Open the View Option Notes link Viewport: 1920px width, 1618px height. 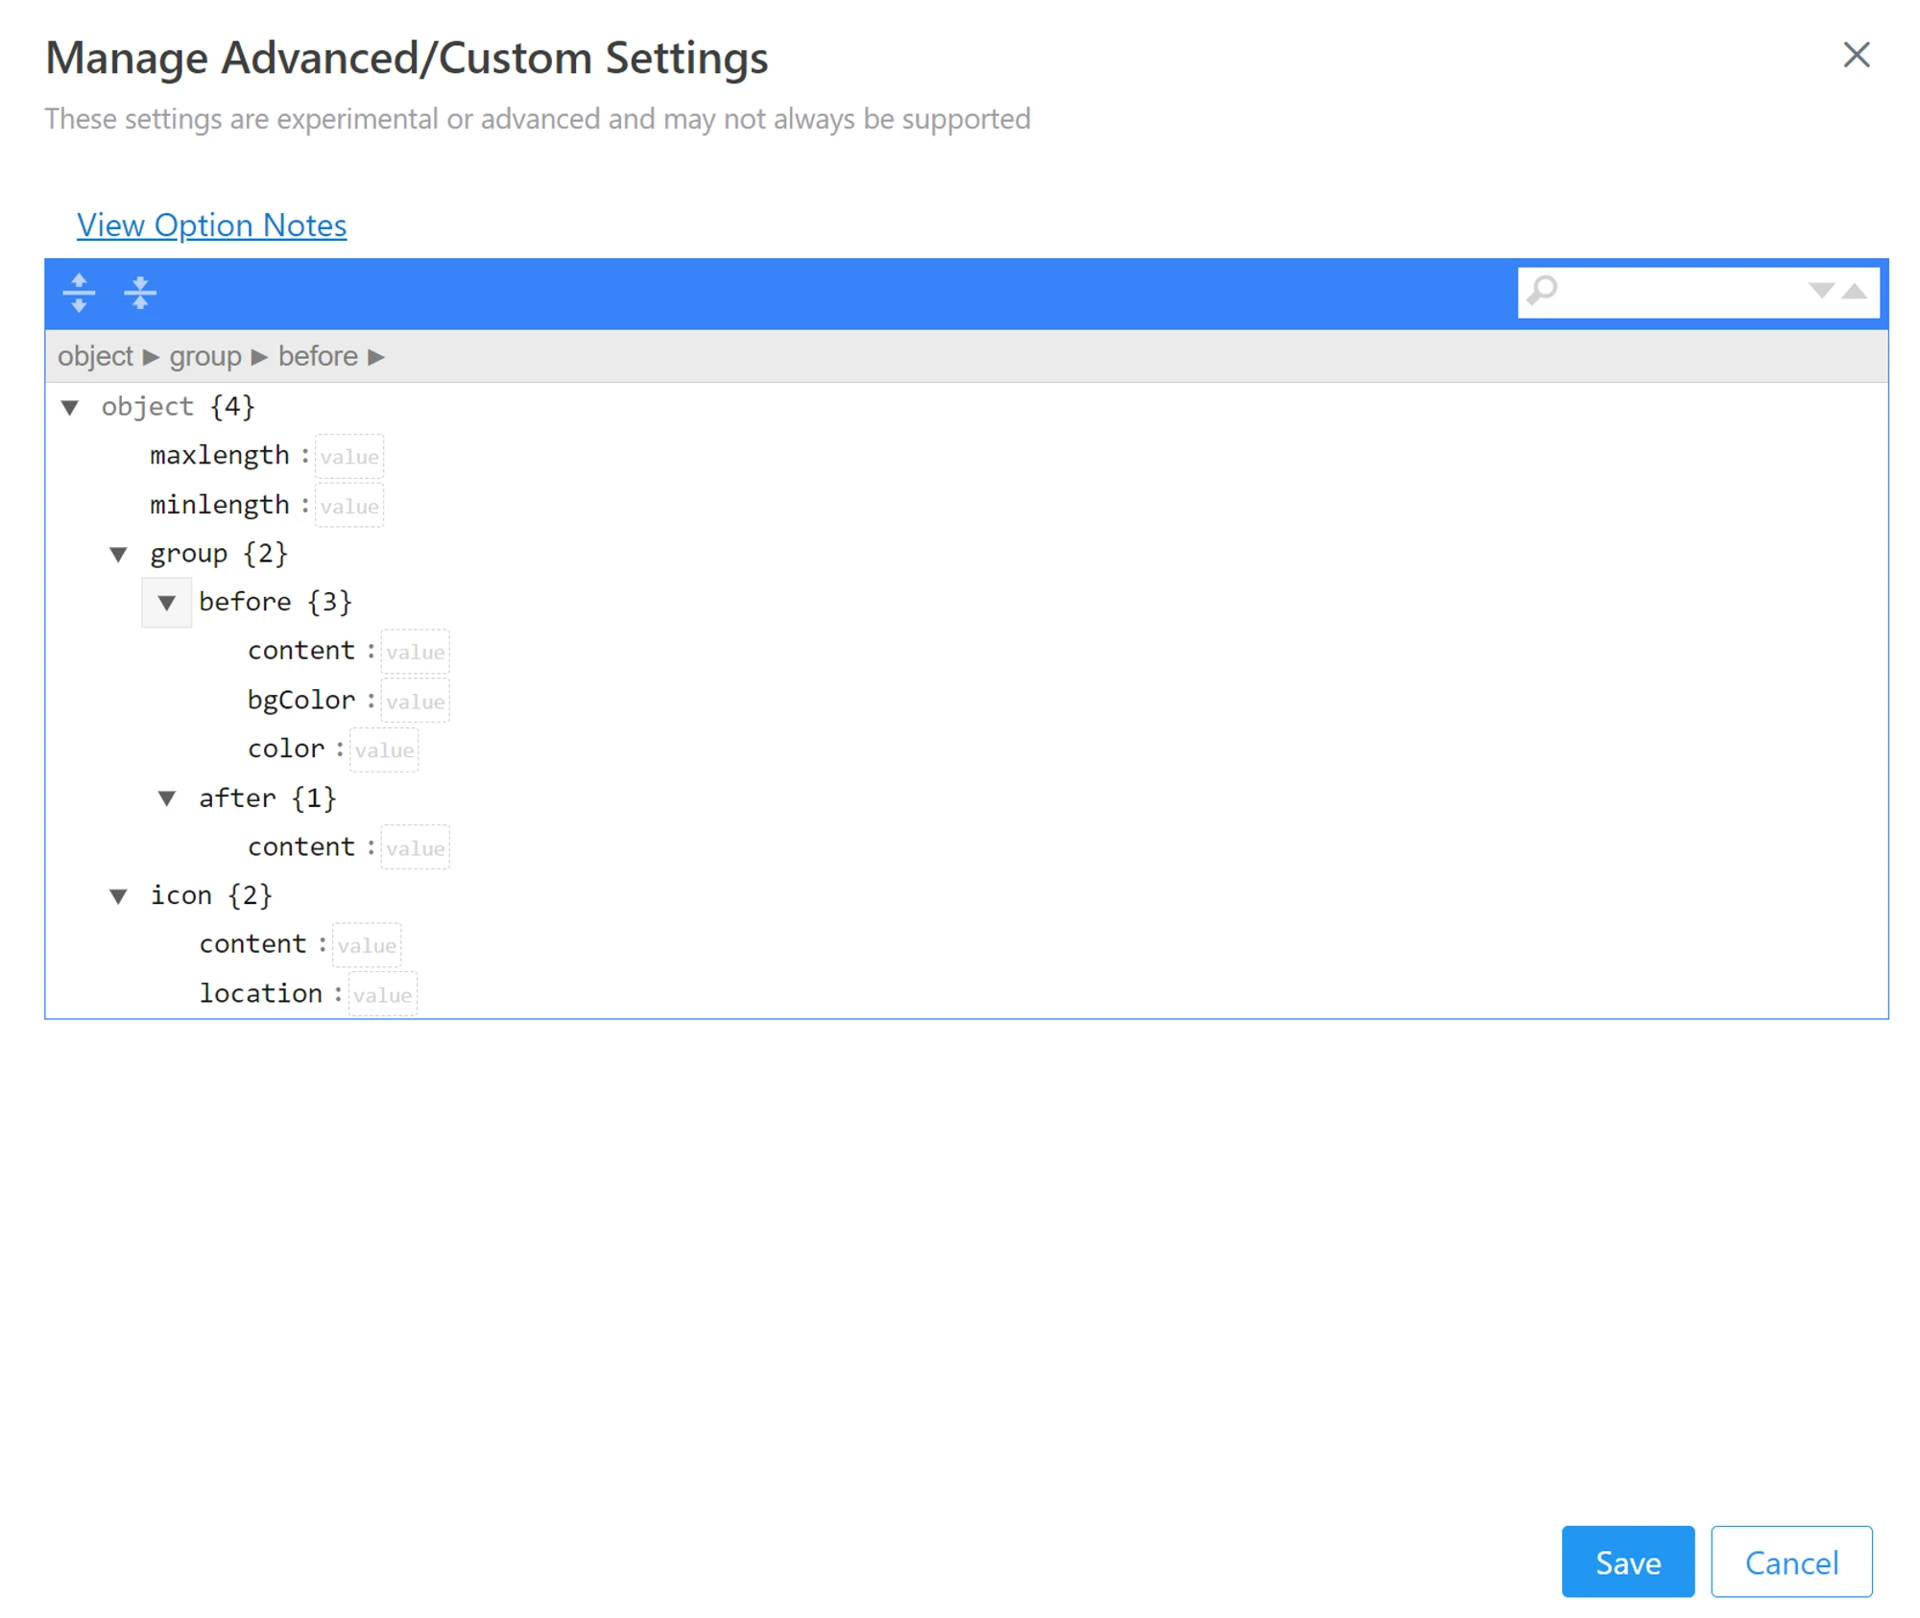pyautogui.click(x=211, y=225)
